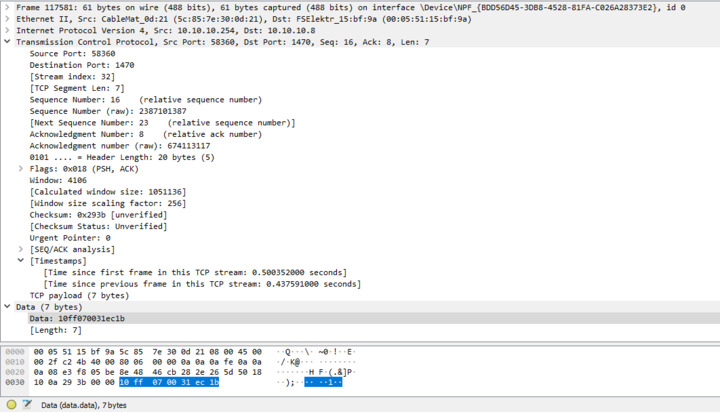Select the TCP payload (7 bytes) row

click(79, 295)
